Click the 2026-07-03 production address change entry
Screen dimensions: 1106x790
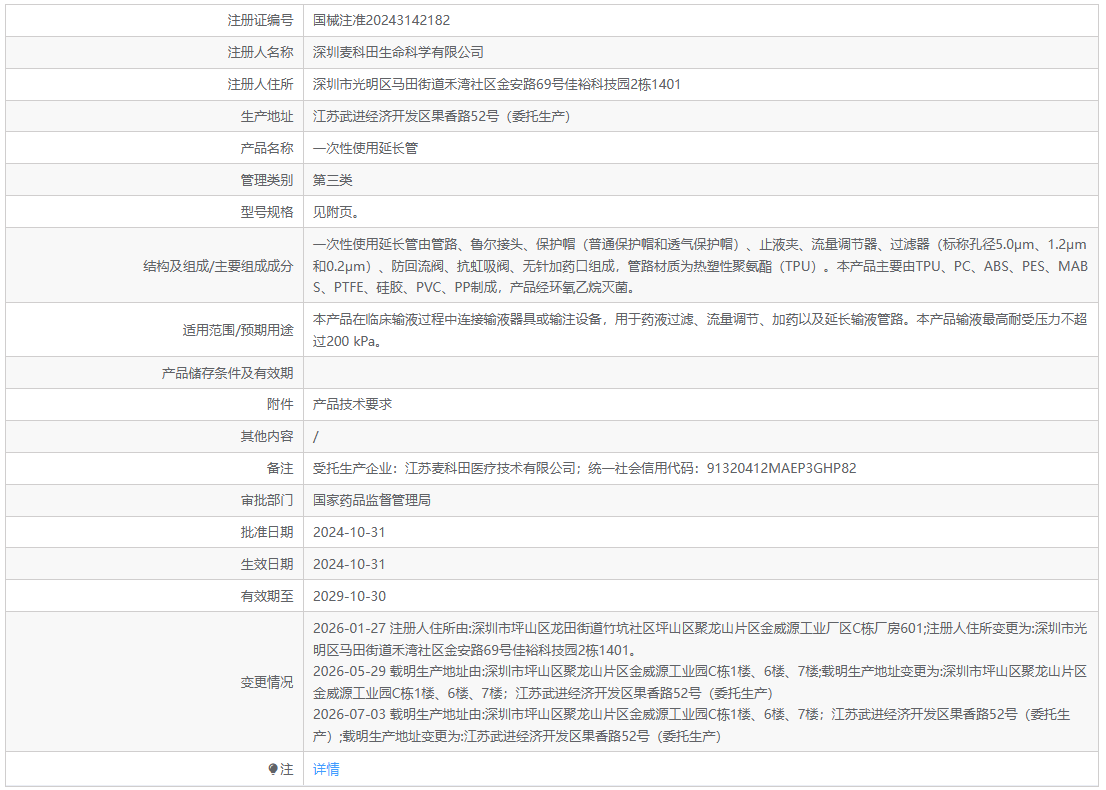(x=692, y=725)
